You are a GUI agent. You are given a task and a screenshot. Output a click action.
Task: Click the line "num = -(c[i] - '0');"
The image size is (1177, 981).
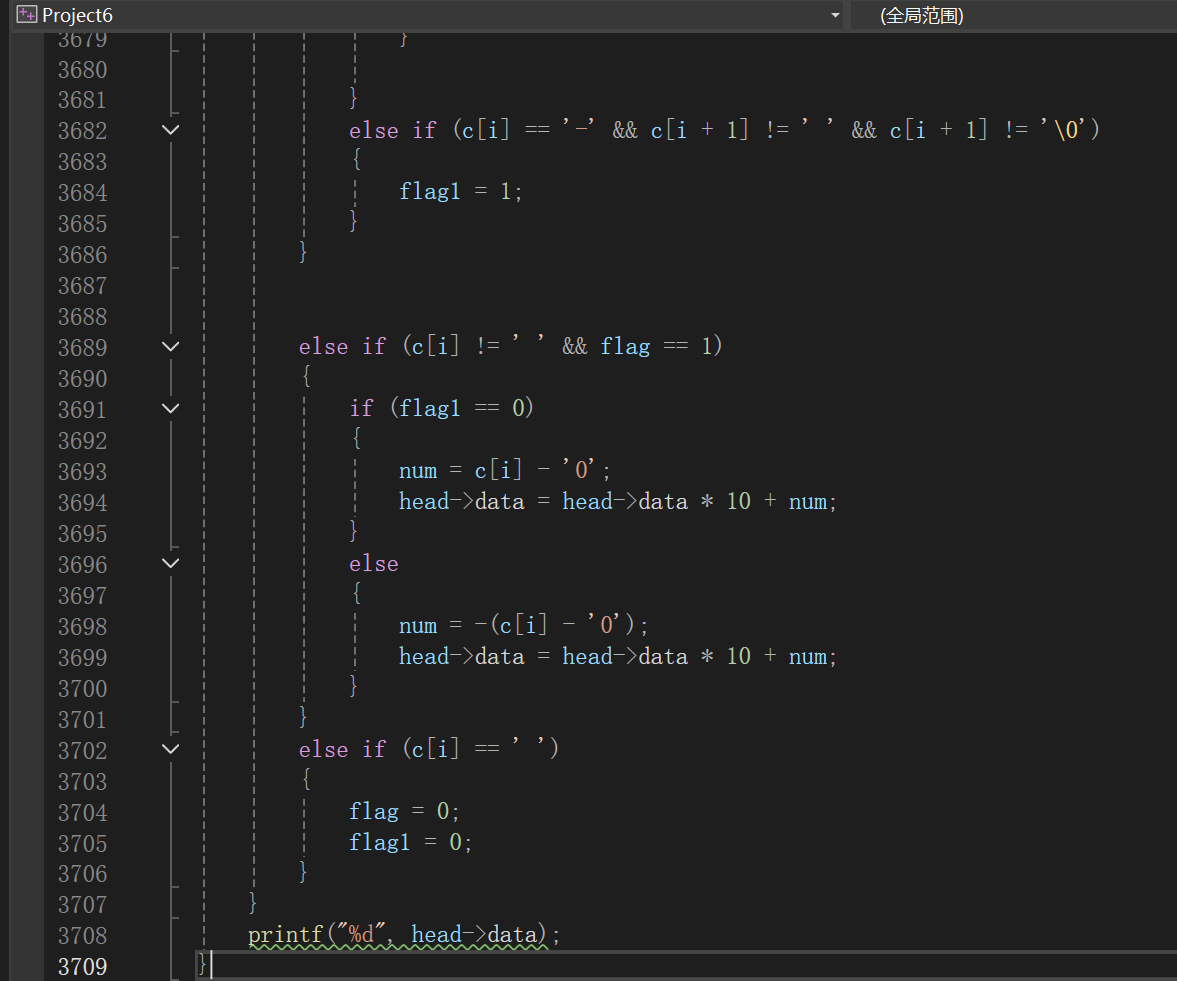(x=523, y=625)
